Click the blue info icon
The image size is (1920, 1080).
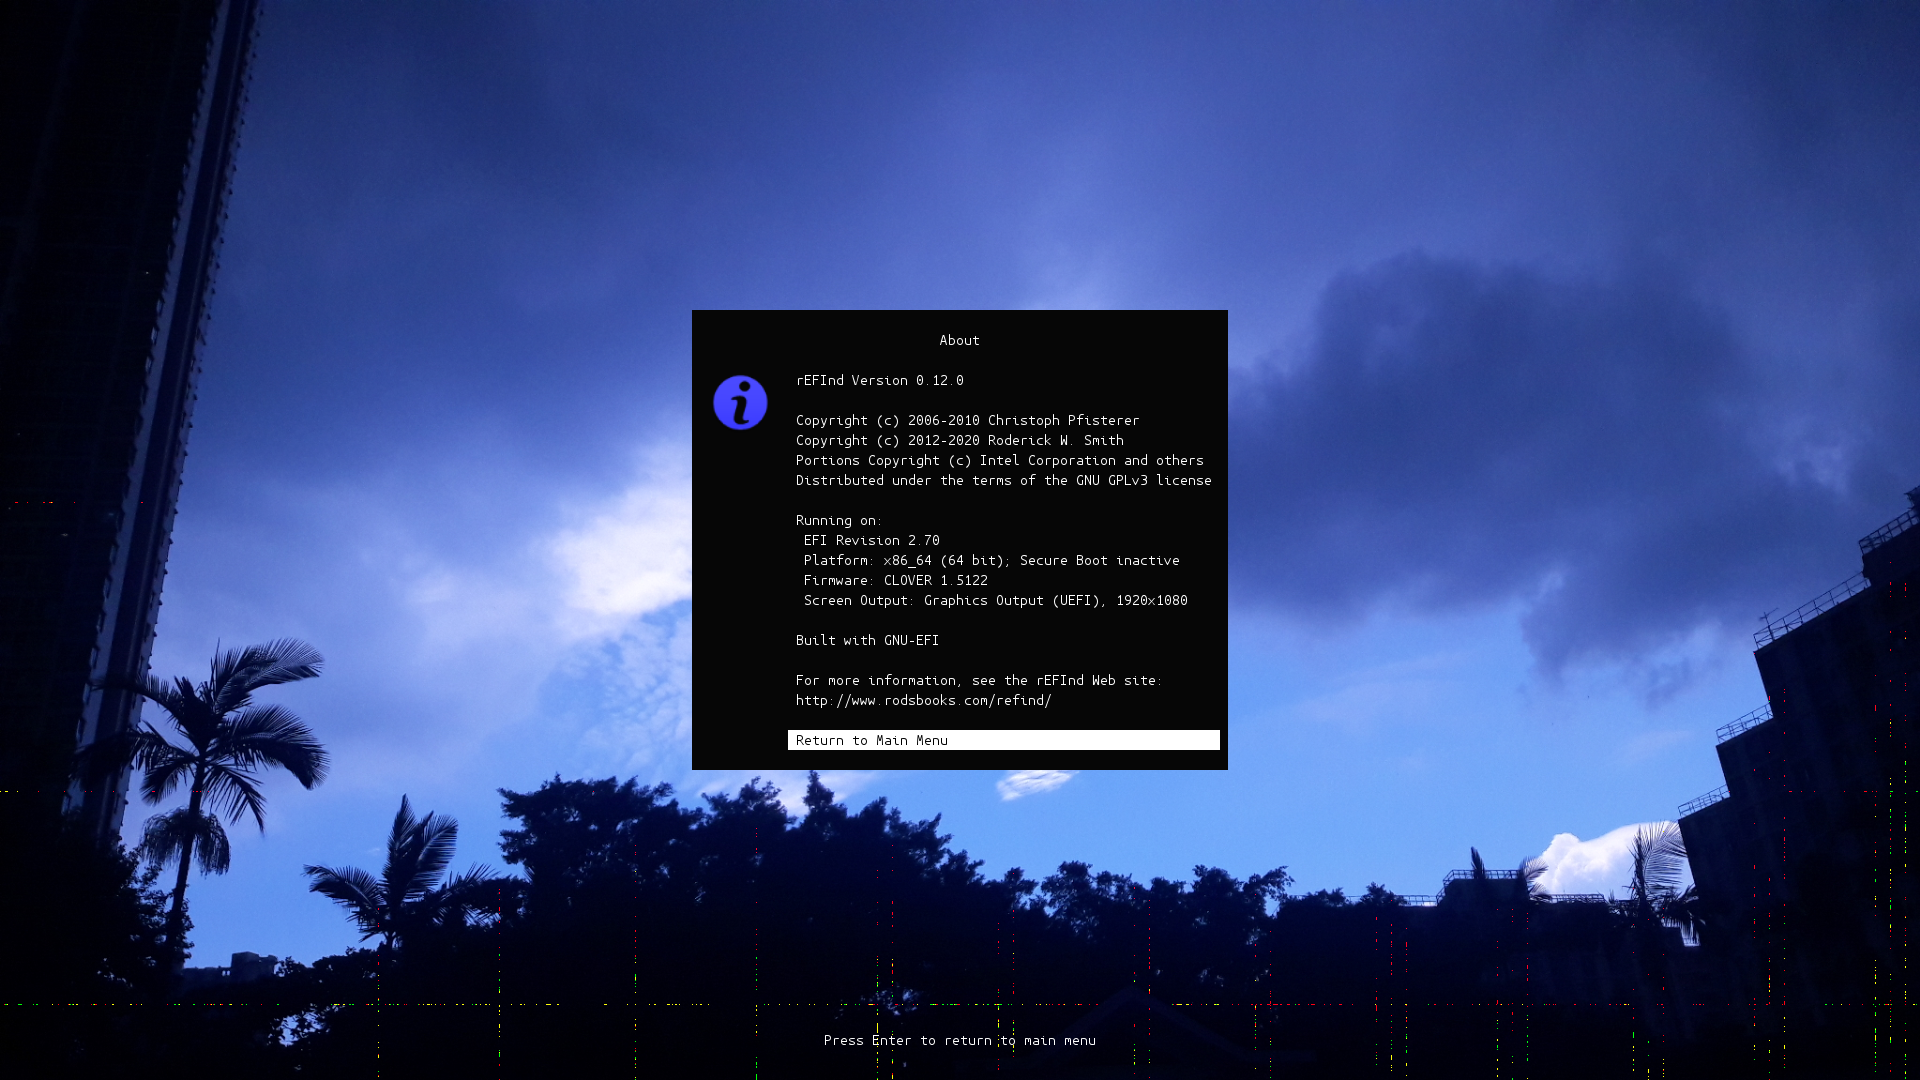point(740,402)
